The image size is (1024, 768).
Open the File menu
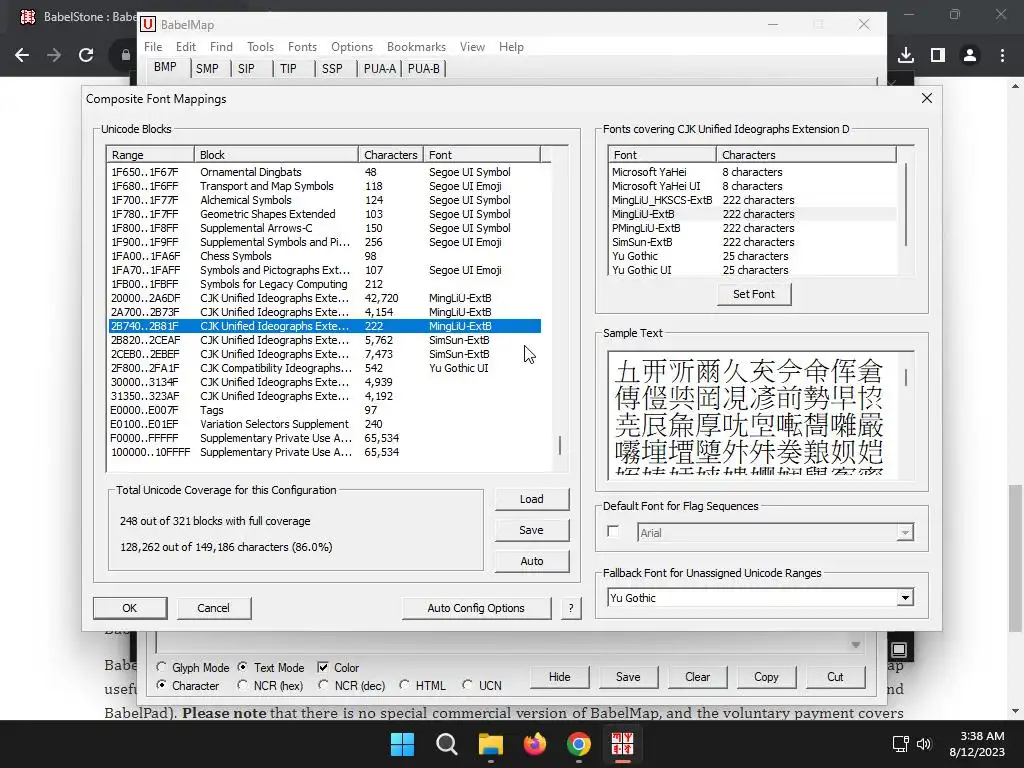click(153, 47)
